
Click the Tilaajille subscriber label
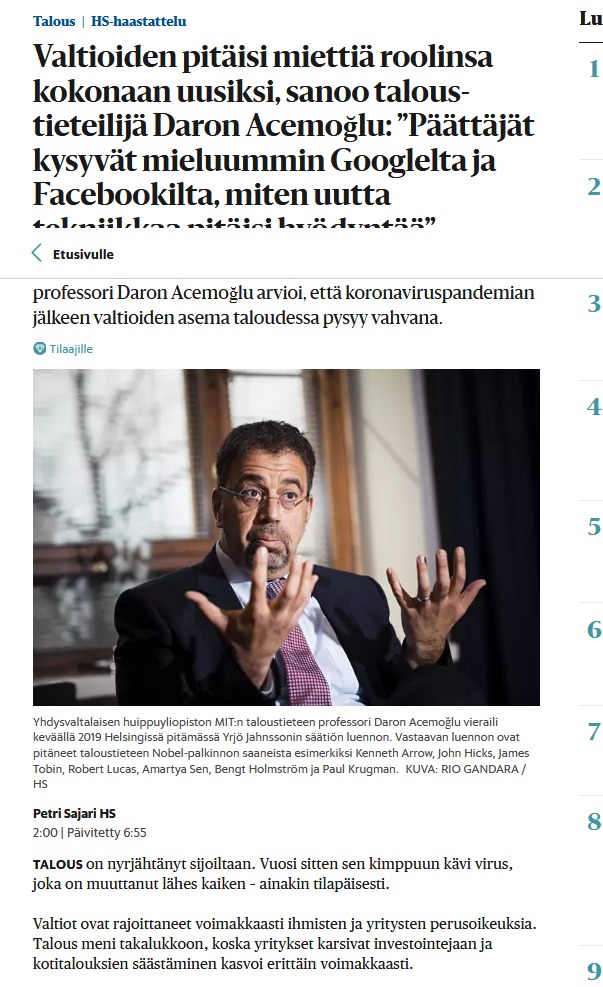(71, 349)
